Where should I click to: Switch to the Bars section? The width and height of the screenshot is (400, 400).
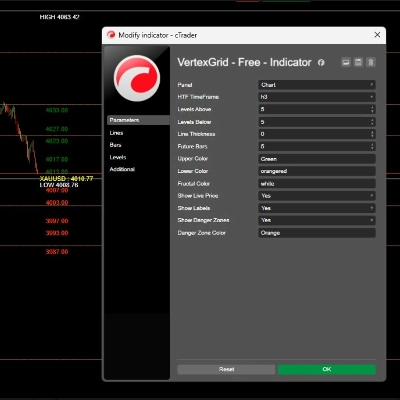click(115, 145)
